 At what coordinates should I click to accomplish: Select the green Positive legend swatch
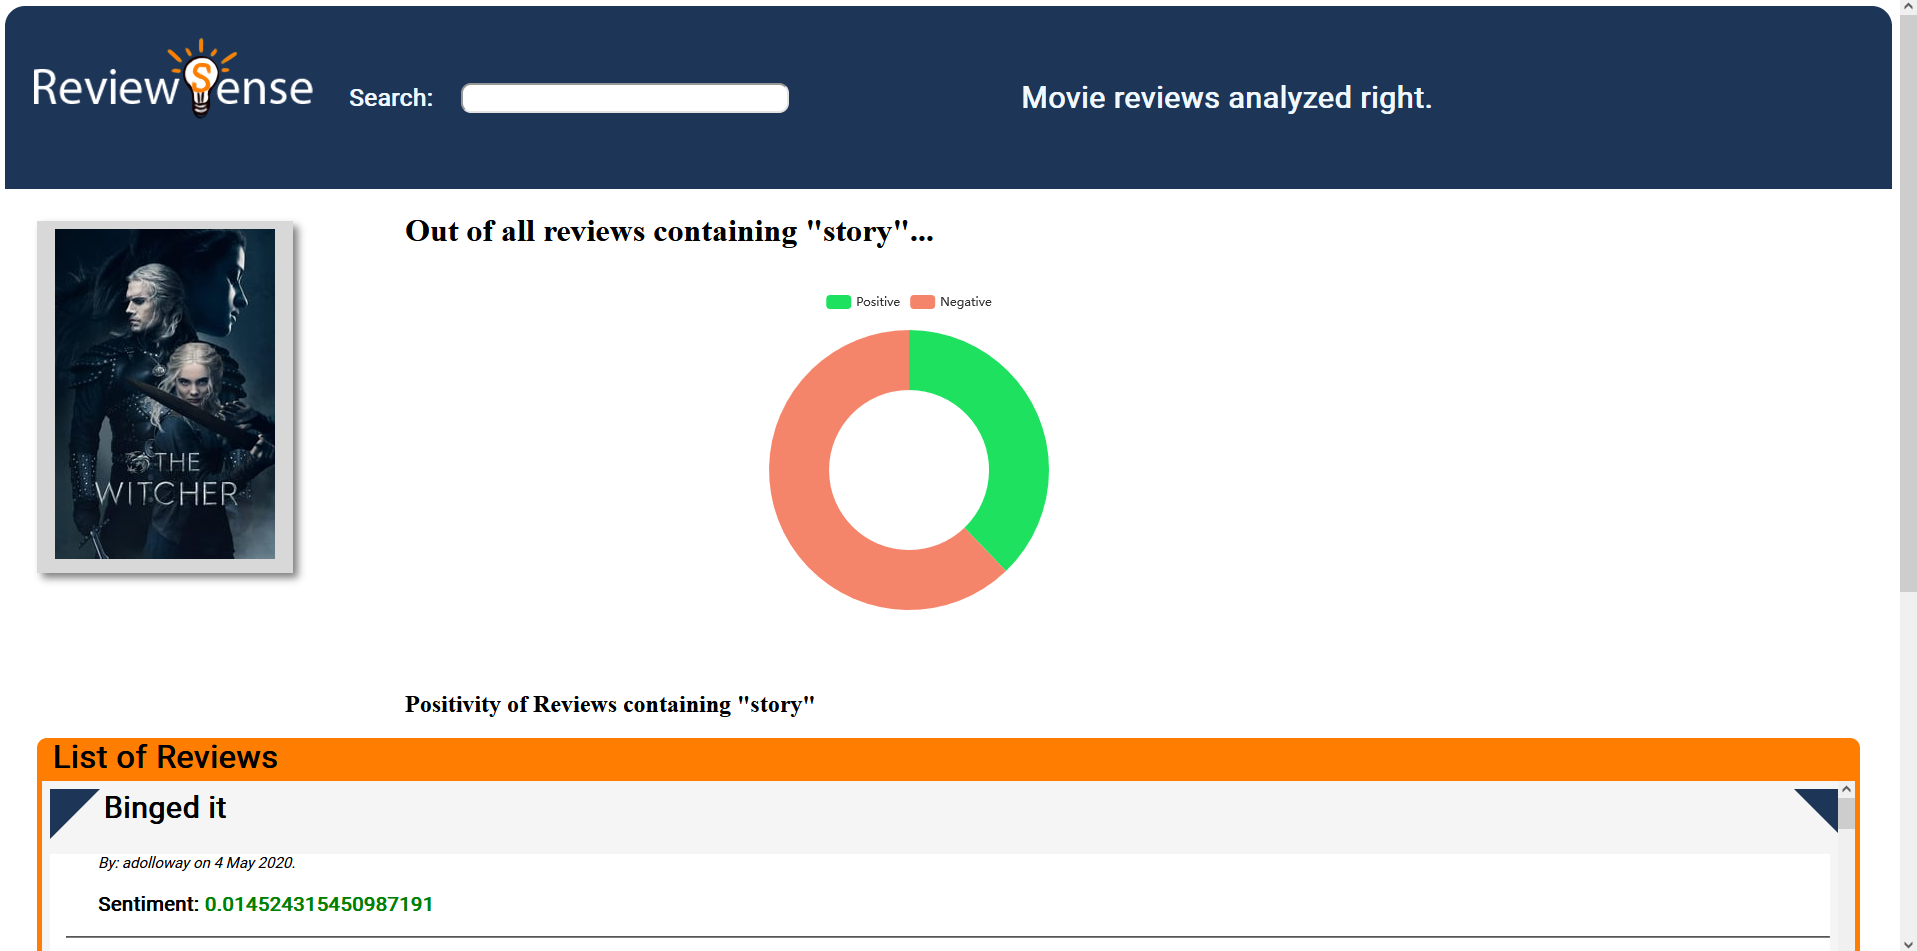[837, 301]
